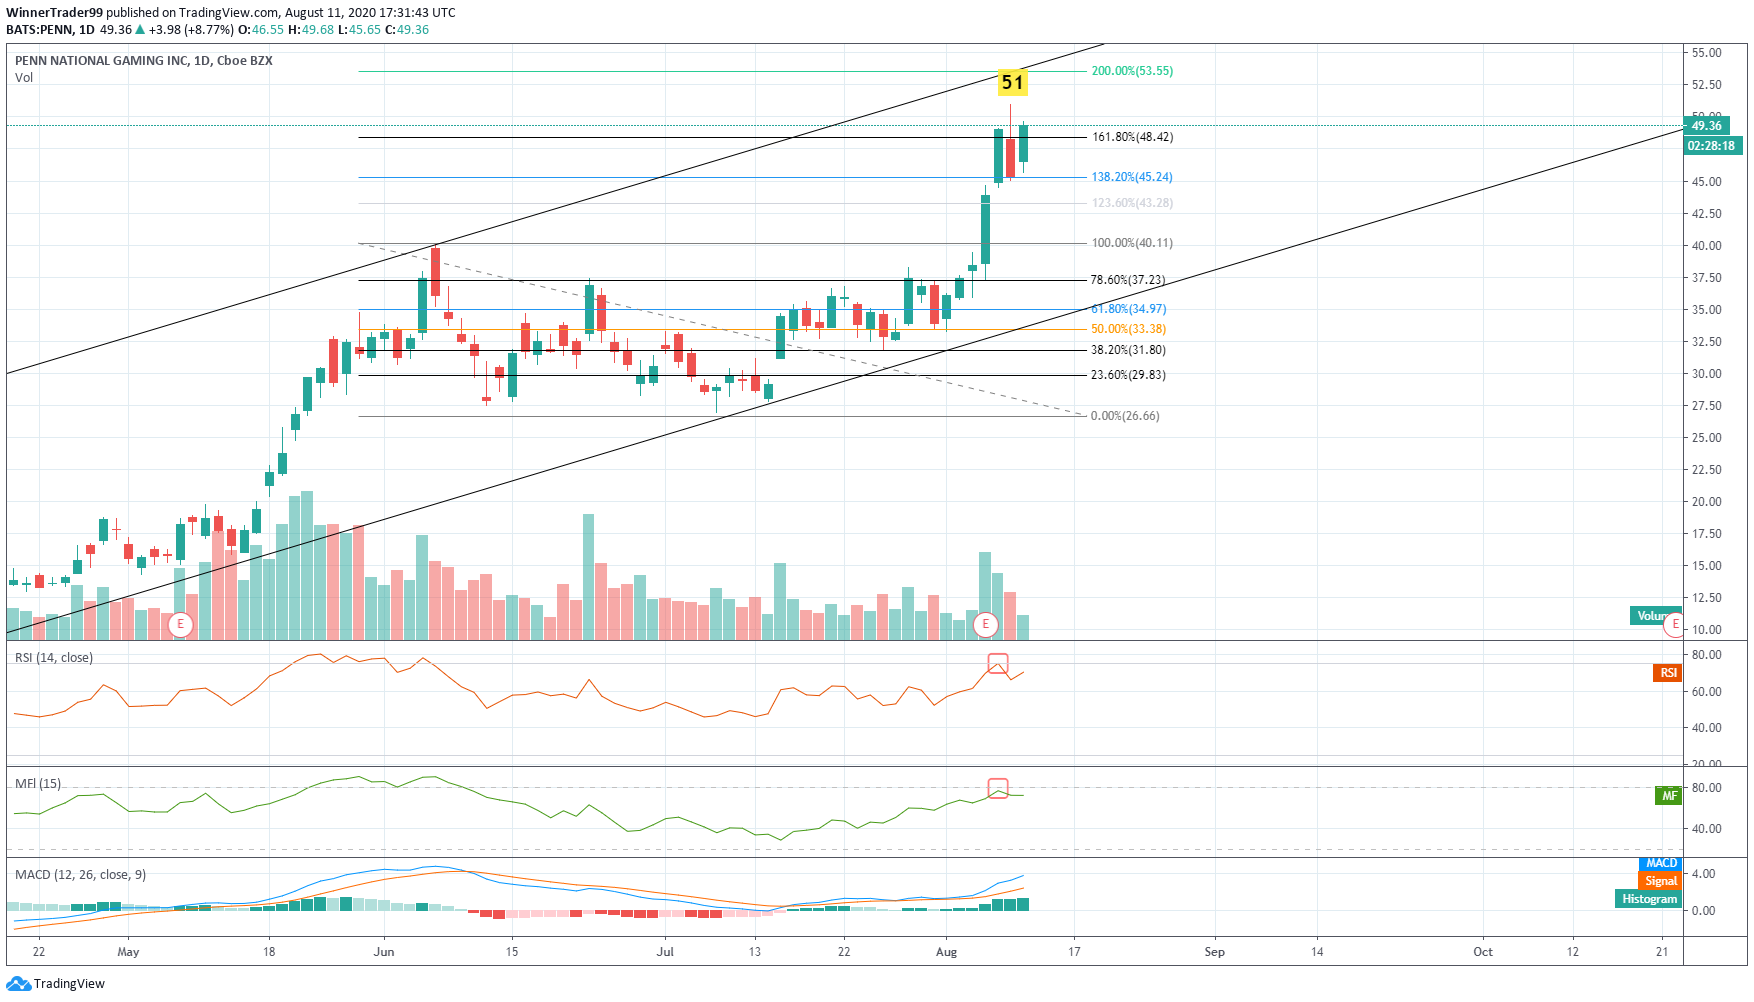Screen dimensions: 1754x1002
Task: Click the Sep label on date axis
Action: pos(1215,952)
